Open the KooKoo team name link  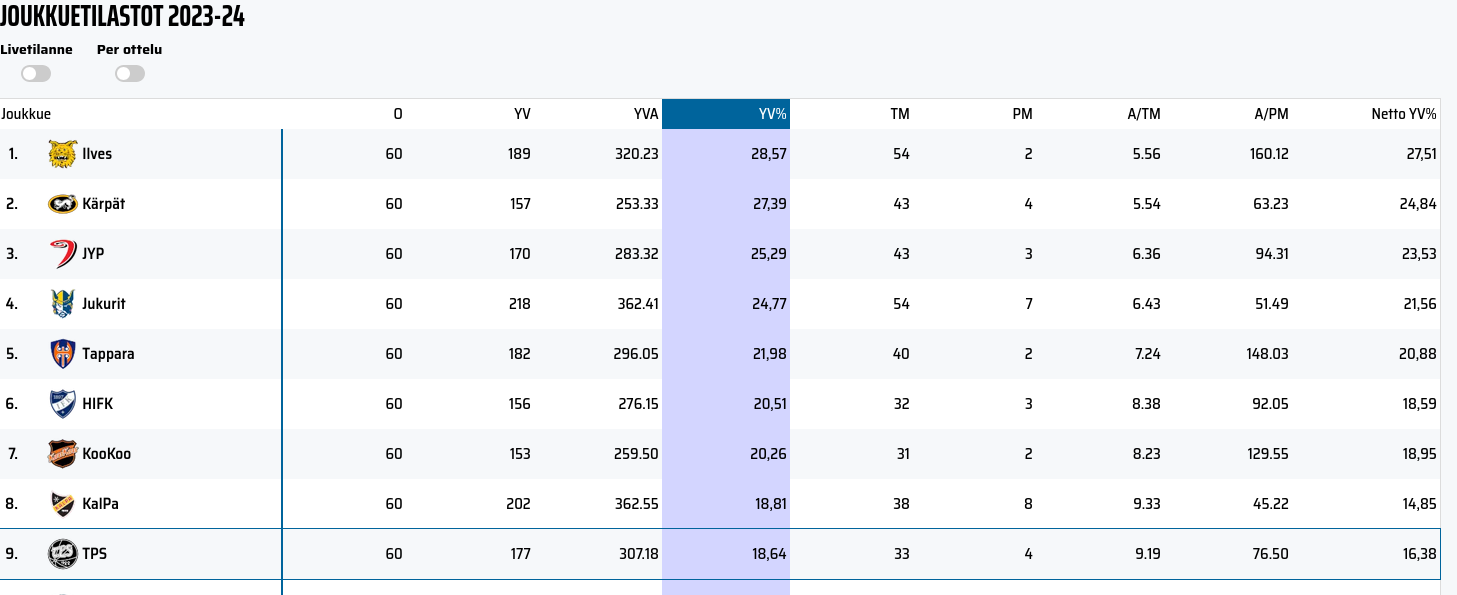pos(106,454)
